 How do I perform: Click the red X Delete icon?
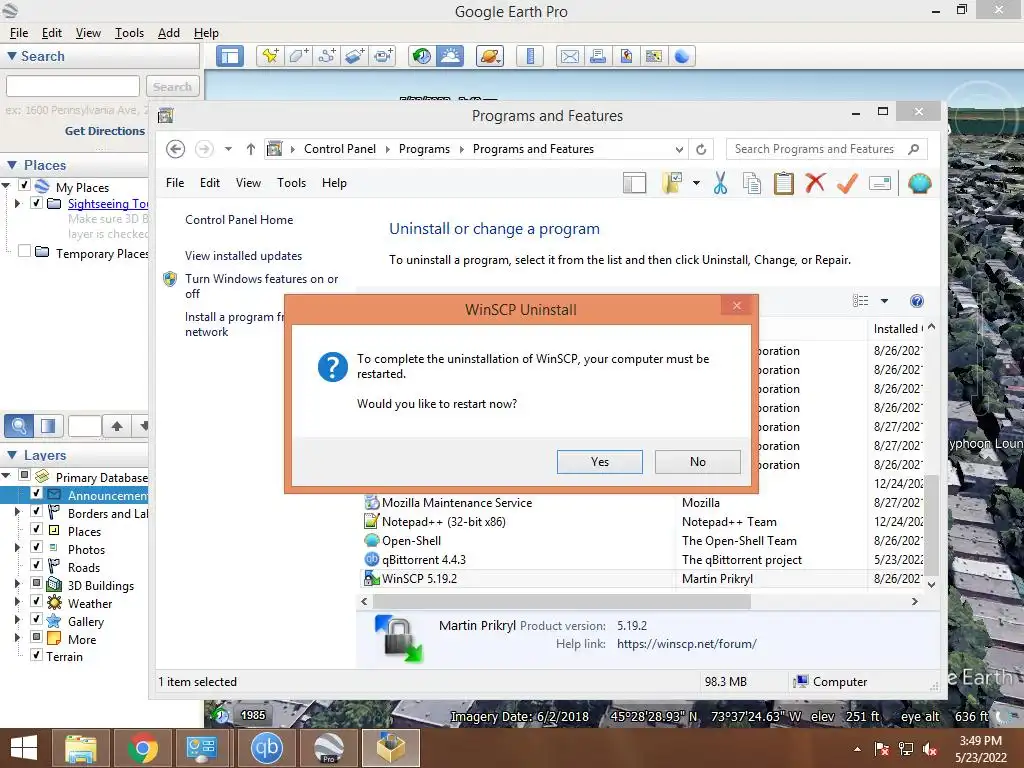[815, 183]
